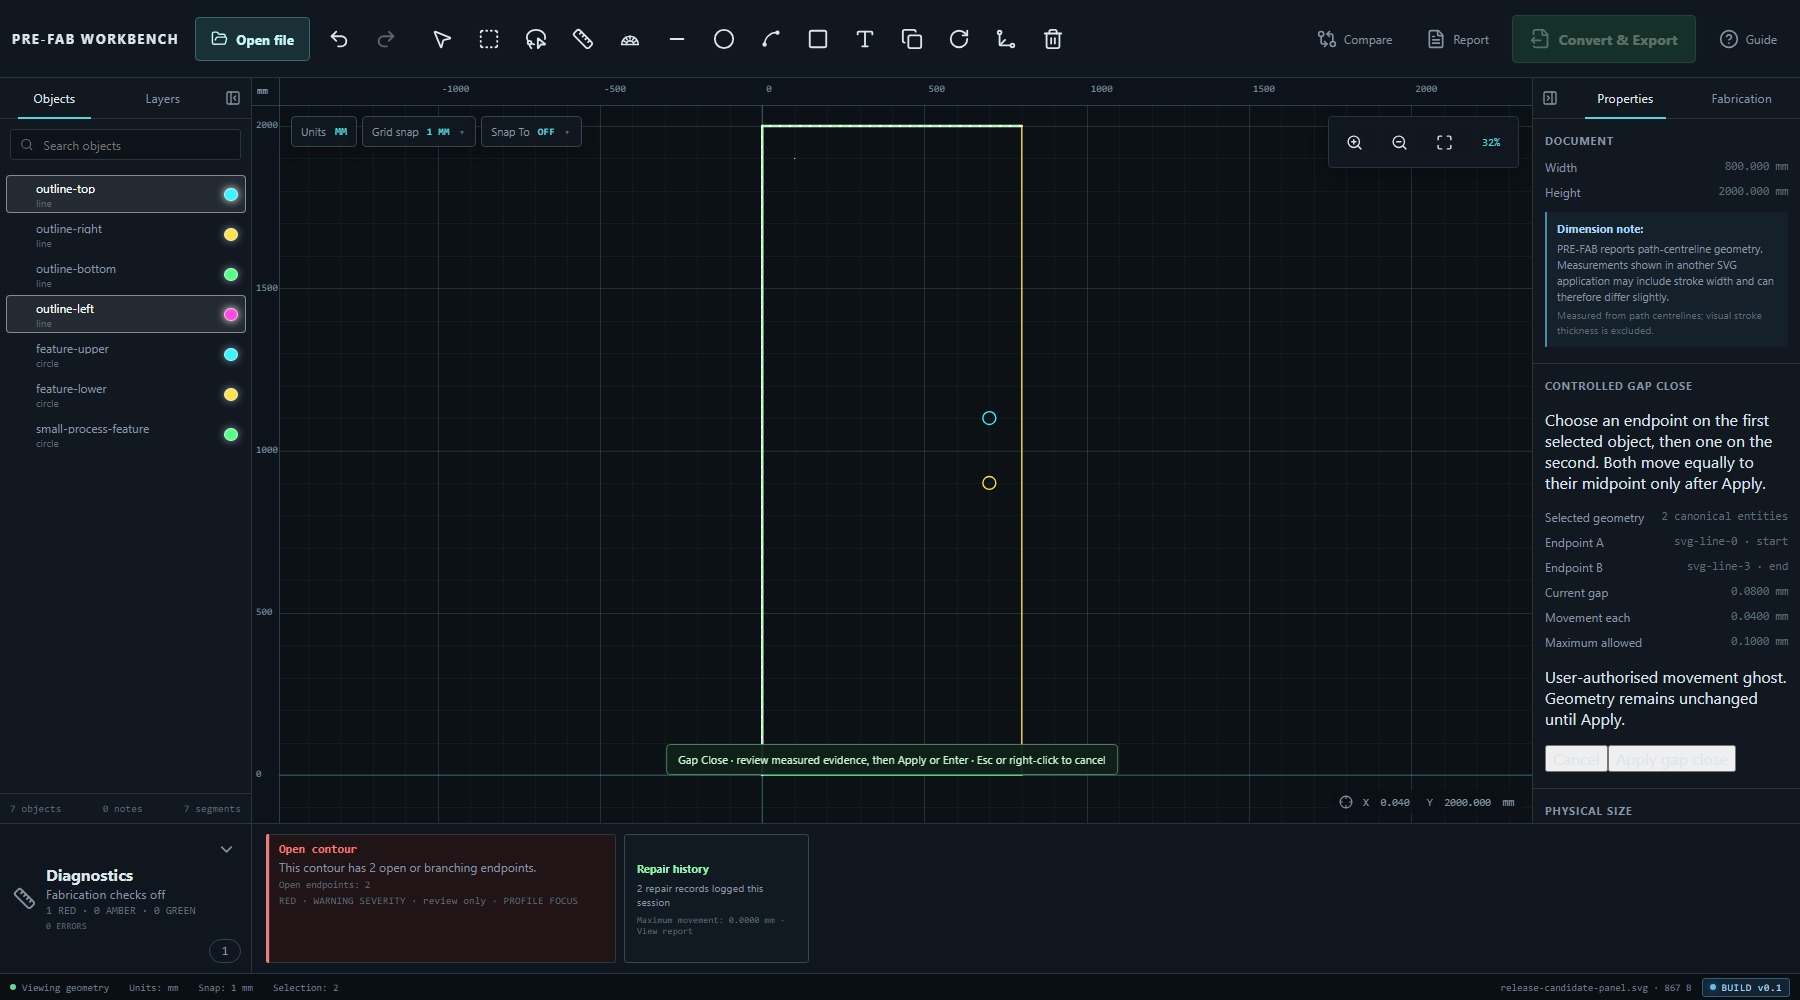Focus the Search objects field
Screen dimensions: 1800x1000
pyautogui.click(x=126, y=145)
